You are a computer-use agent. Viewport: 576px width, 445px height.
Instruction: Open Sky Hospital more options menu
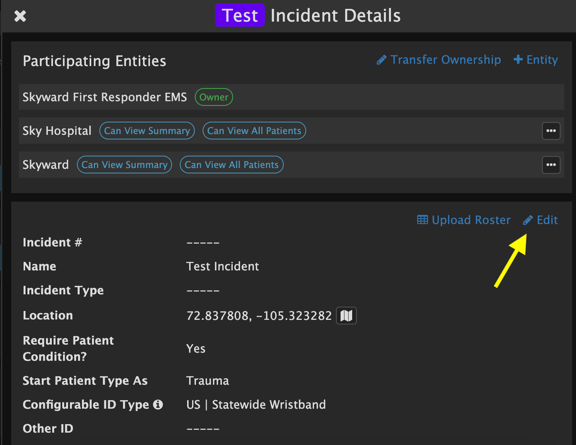click(x=551, y=131)
